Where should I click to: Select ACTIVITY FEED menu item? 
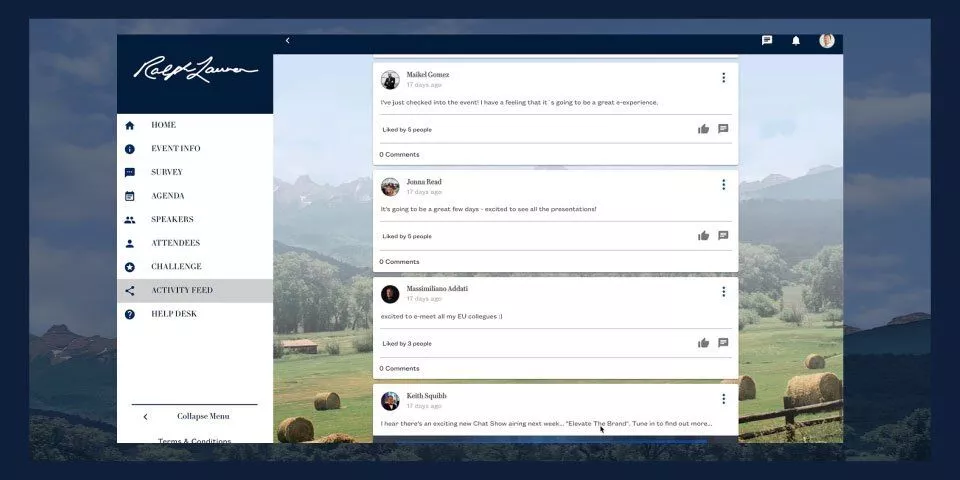coord(195,290)
